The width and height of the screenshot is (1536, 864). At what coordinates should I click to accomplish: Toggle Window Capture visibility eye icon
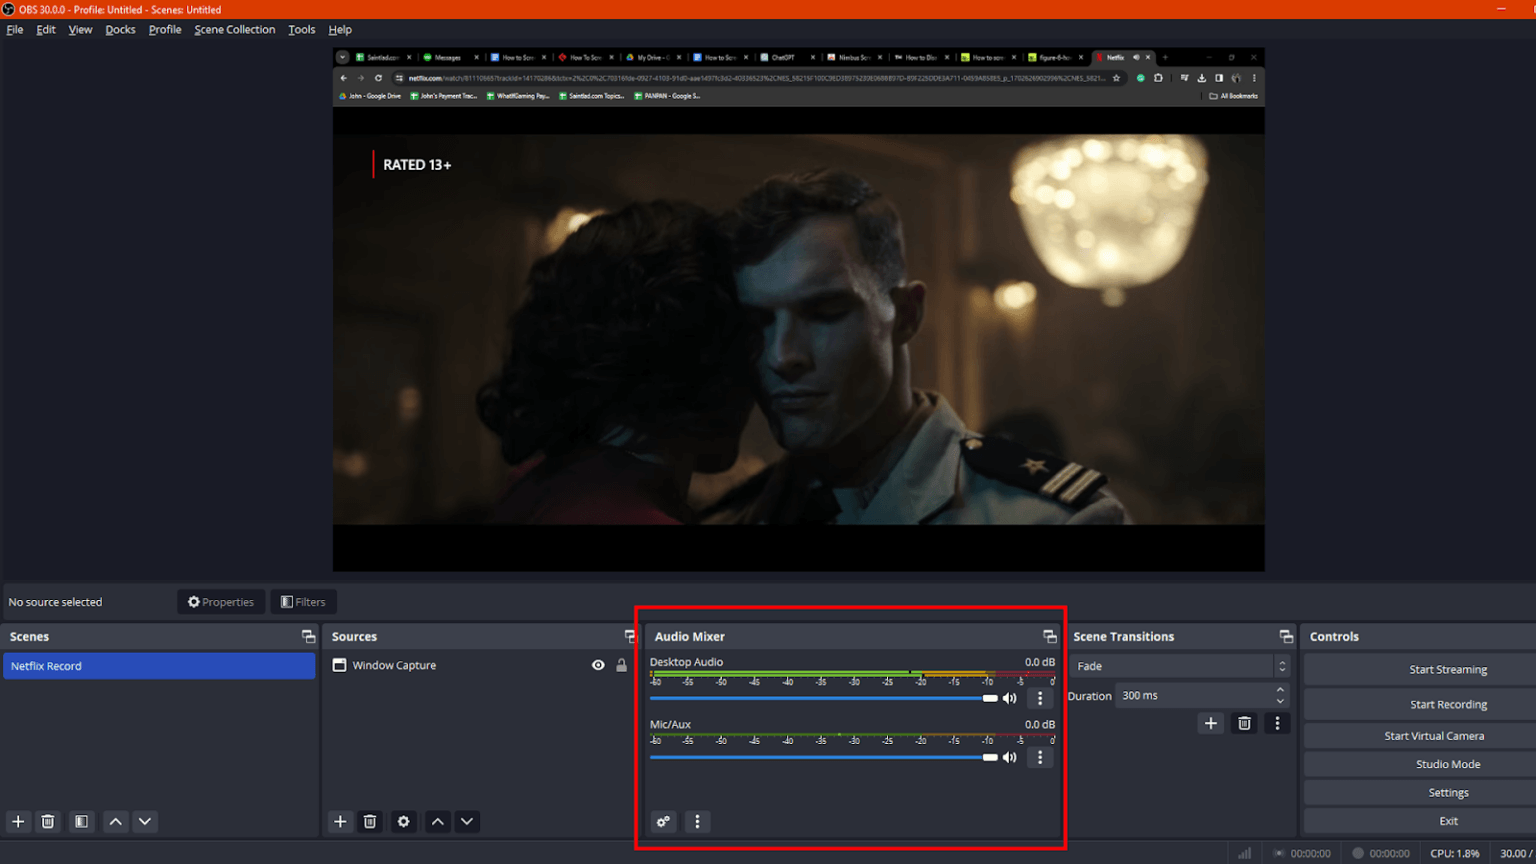(598, 664)
